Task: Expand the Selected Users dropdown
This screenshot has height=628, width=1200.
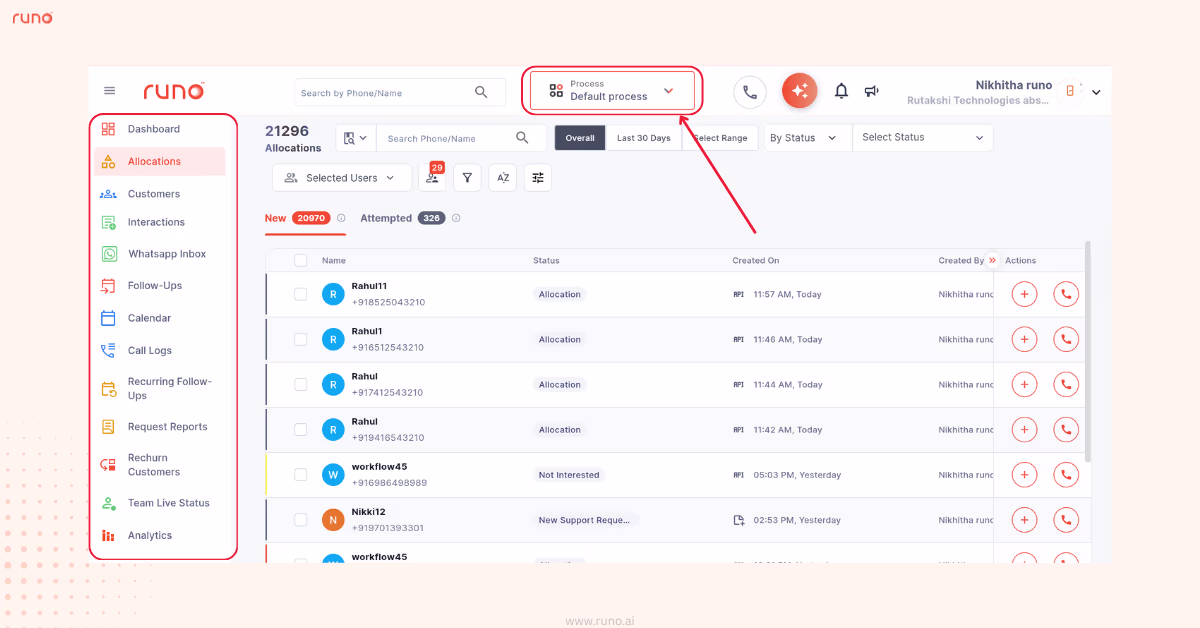Action: click(x=341, y=177)
